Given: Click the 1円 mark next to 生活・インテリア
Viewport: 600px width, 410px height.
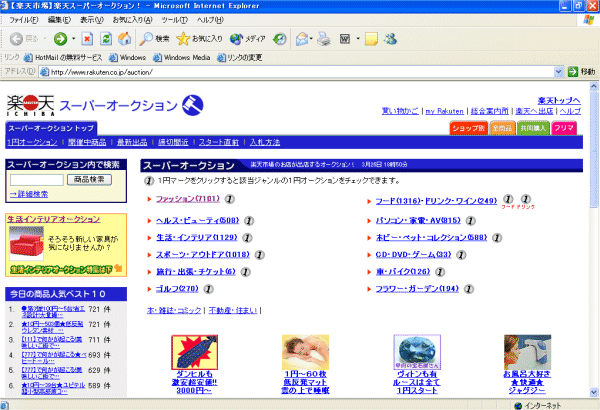Looking at the screenshot, I should [247, 238].
